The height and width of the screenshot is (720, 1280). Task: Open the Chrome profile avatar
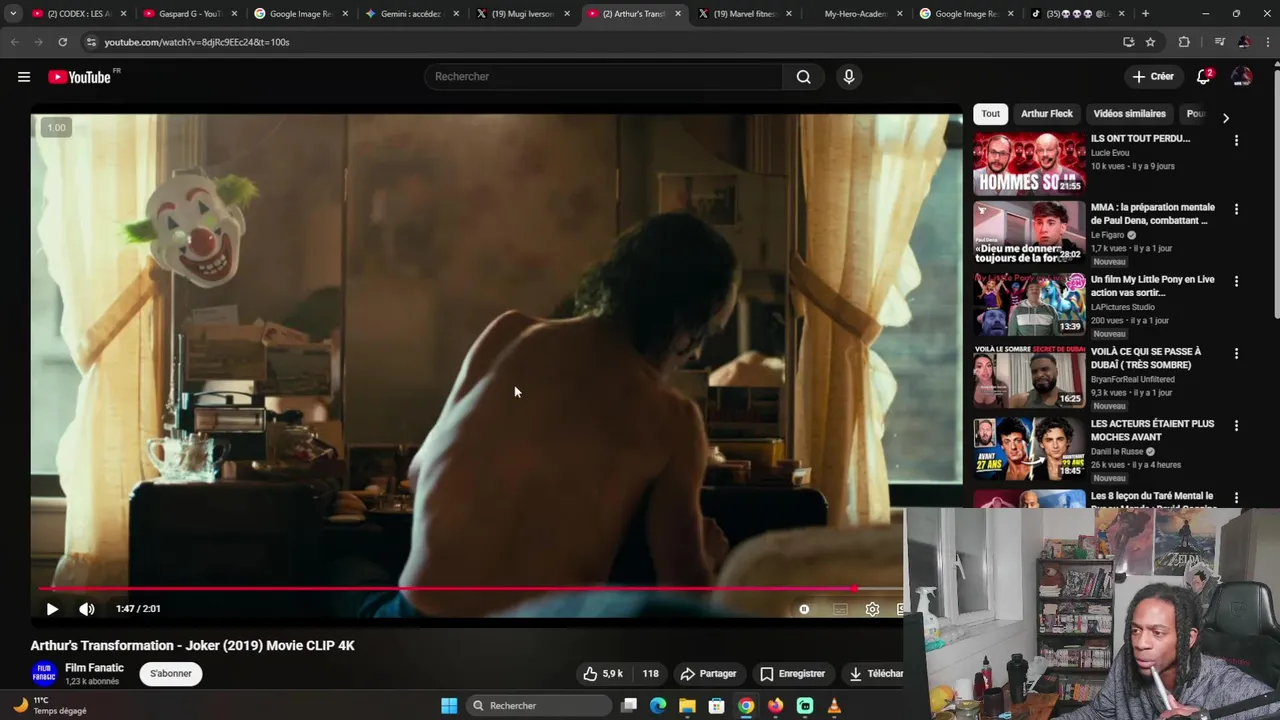1243,42
